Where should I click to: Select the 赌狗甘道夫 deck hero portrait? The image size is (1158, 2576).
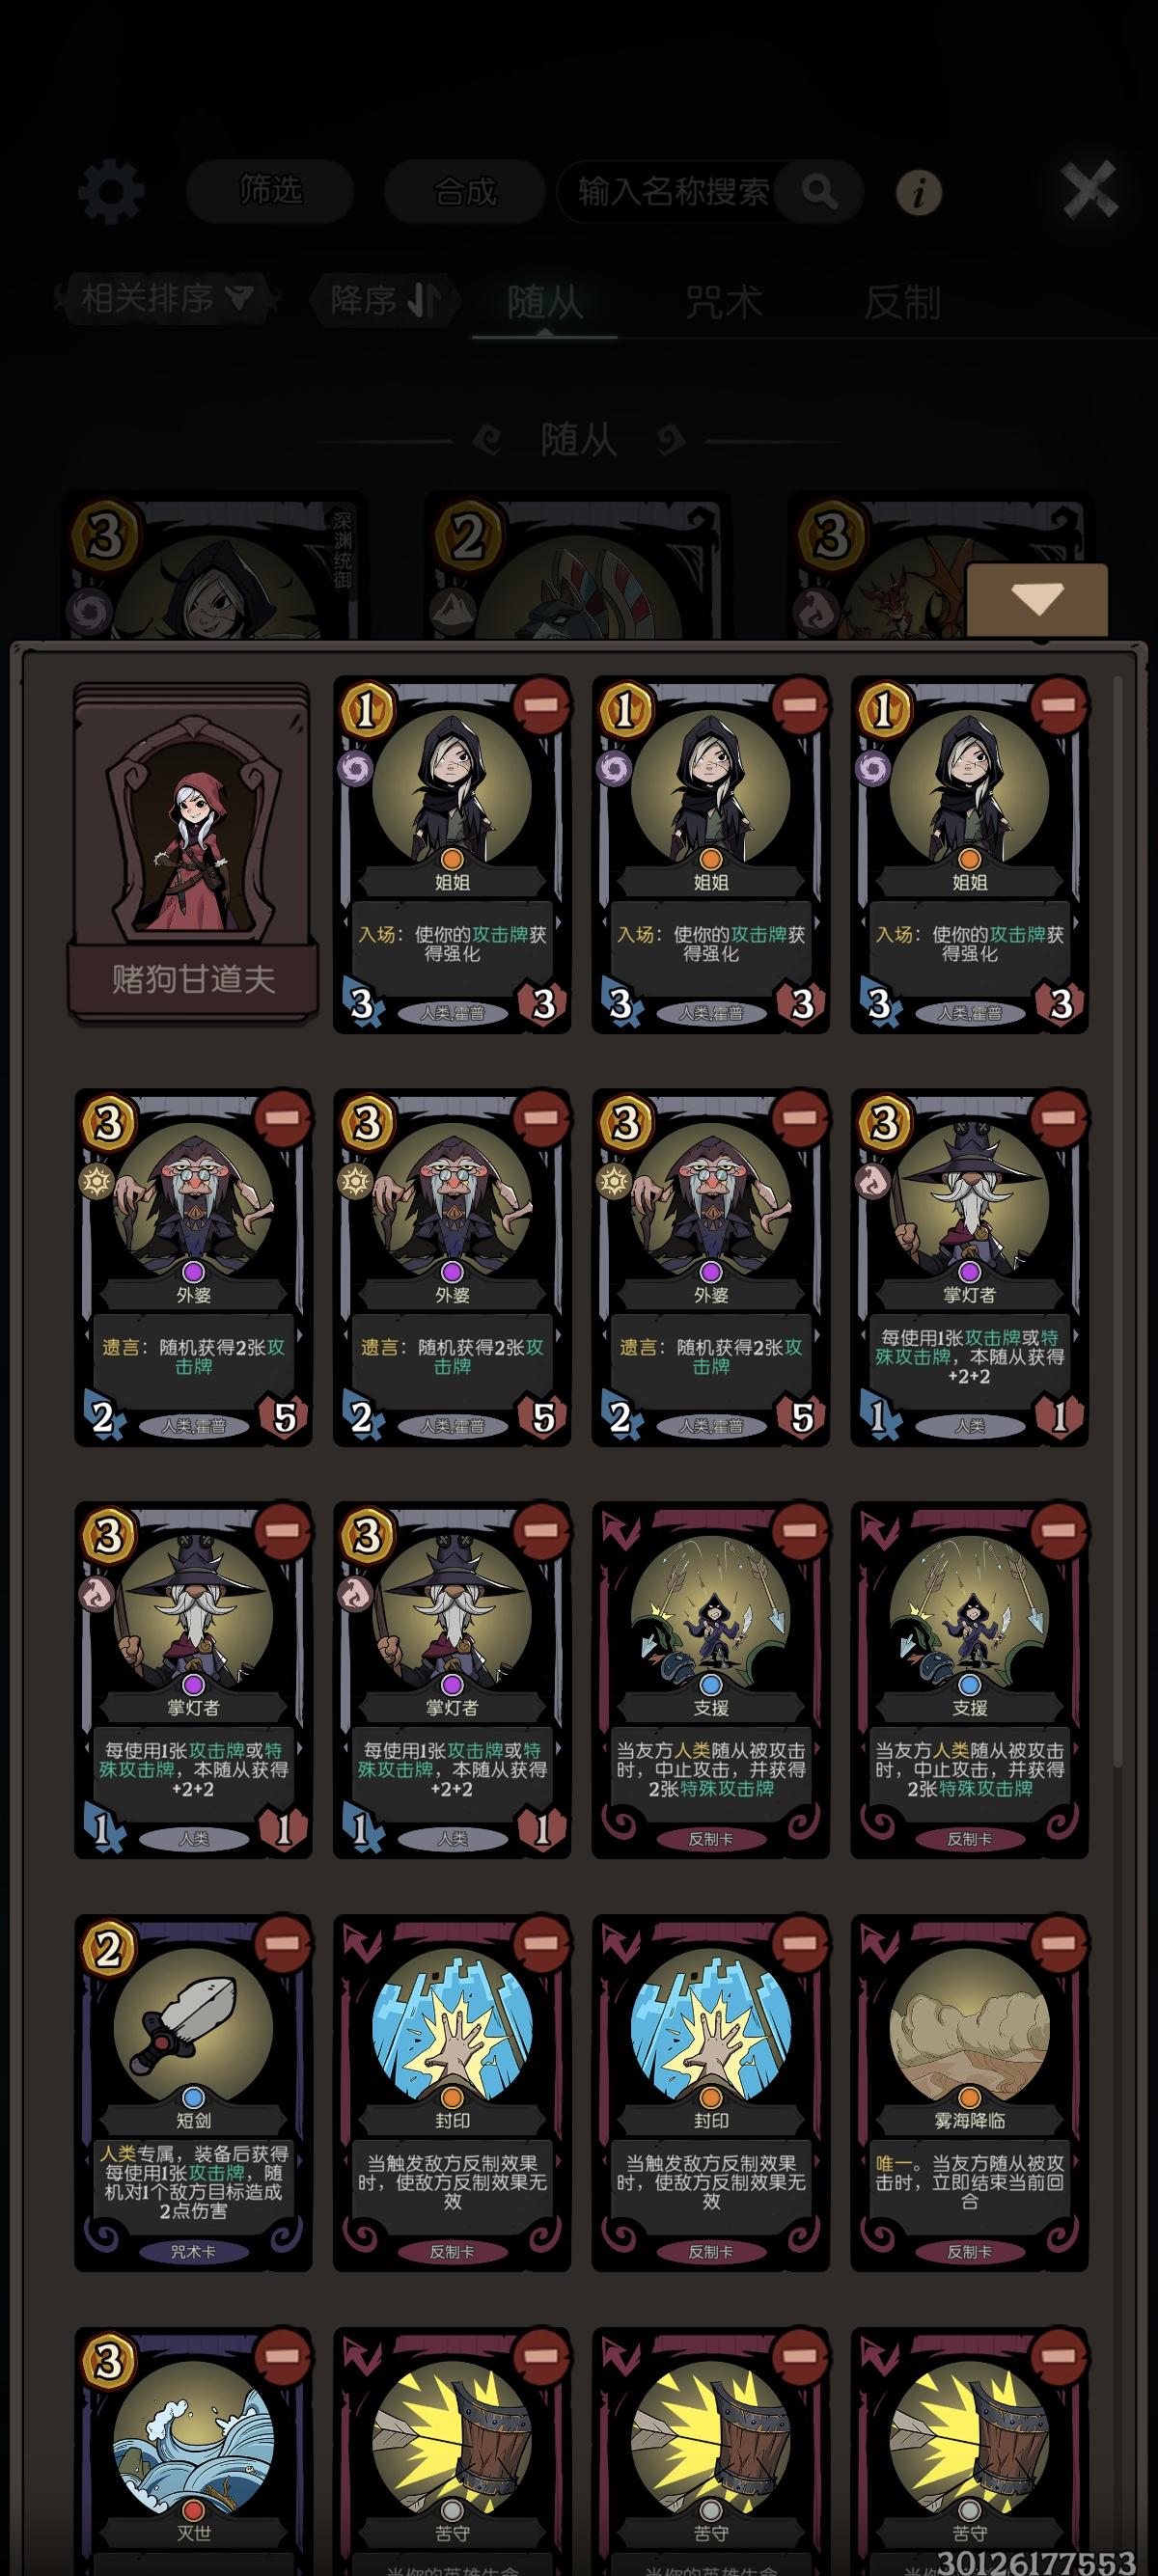(x=192, y=853)
